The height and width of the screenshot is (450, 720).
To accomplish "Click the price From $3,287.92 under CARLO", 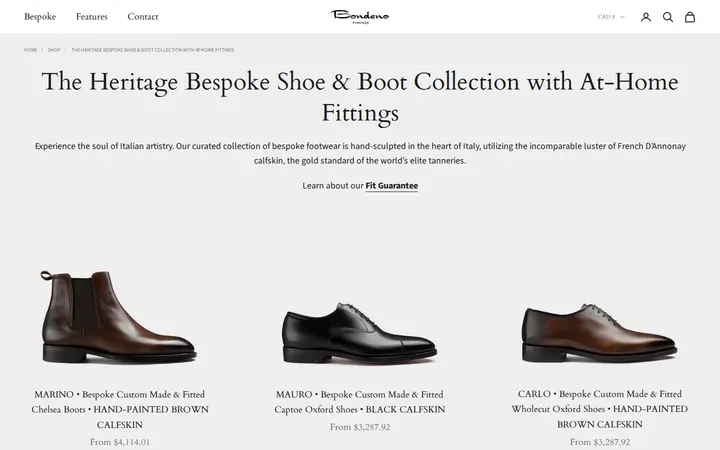I will coord(600,442).
